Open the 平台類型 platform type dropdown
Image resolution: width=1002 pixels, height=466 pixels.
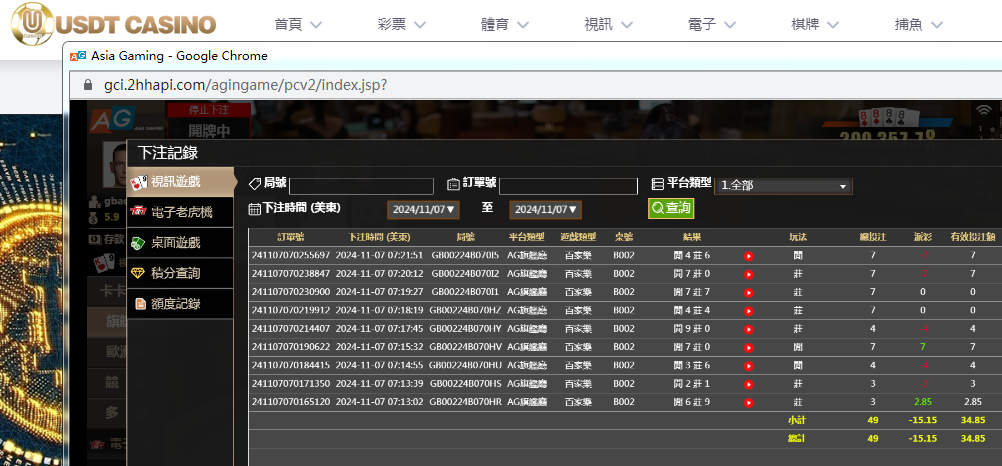pos(783,186)
